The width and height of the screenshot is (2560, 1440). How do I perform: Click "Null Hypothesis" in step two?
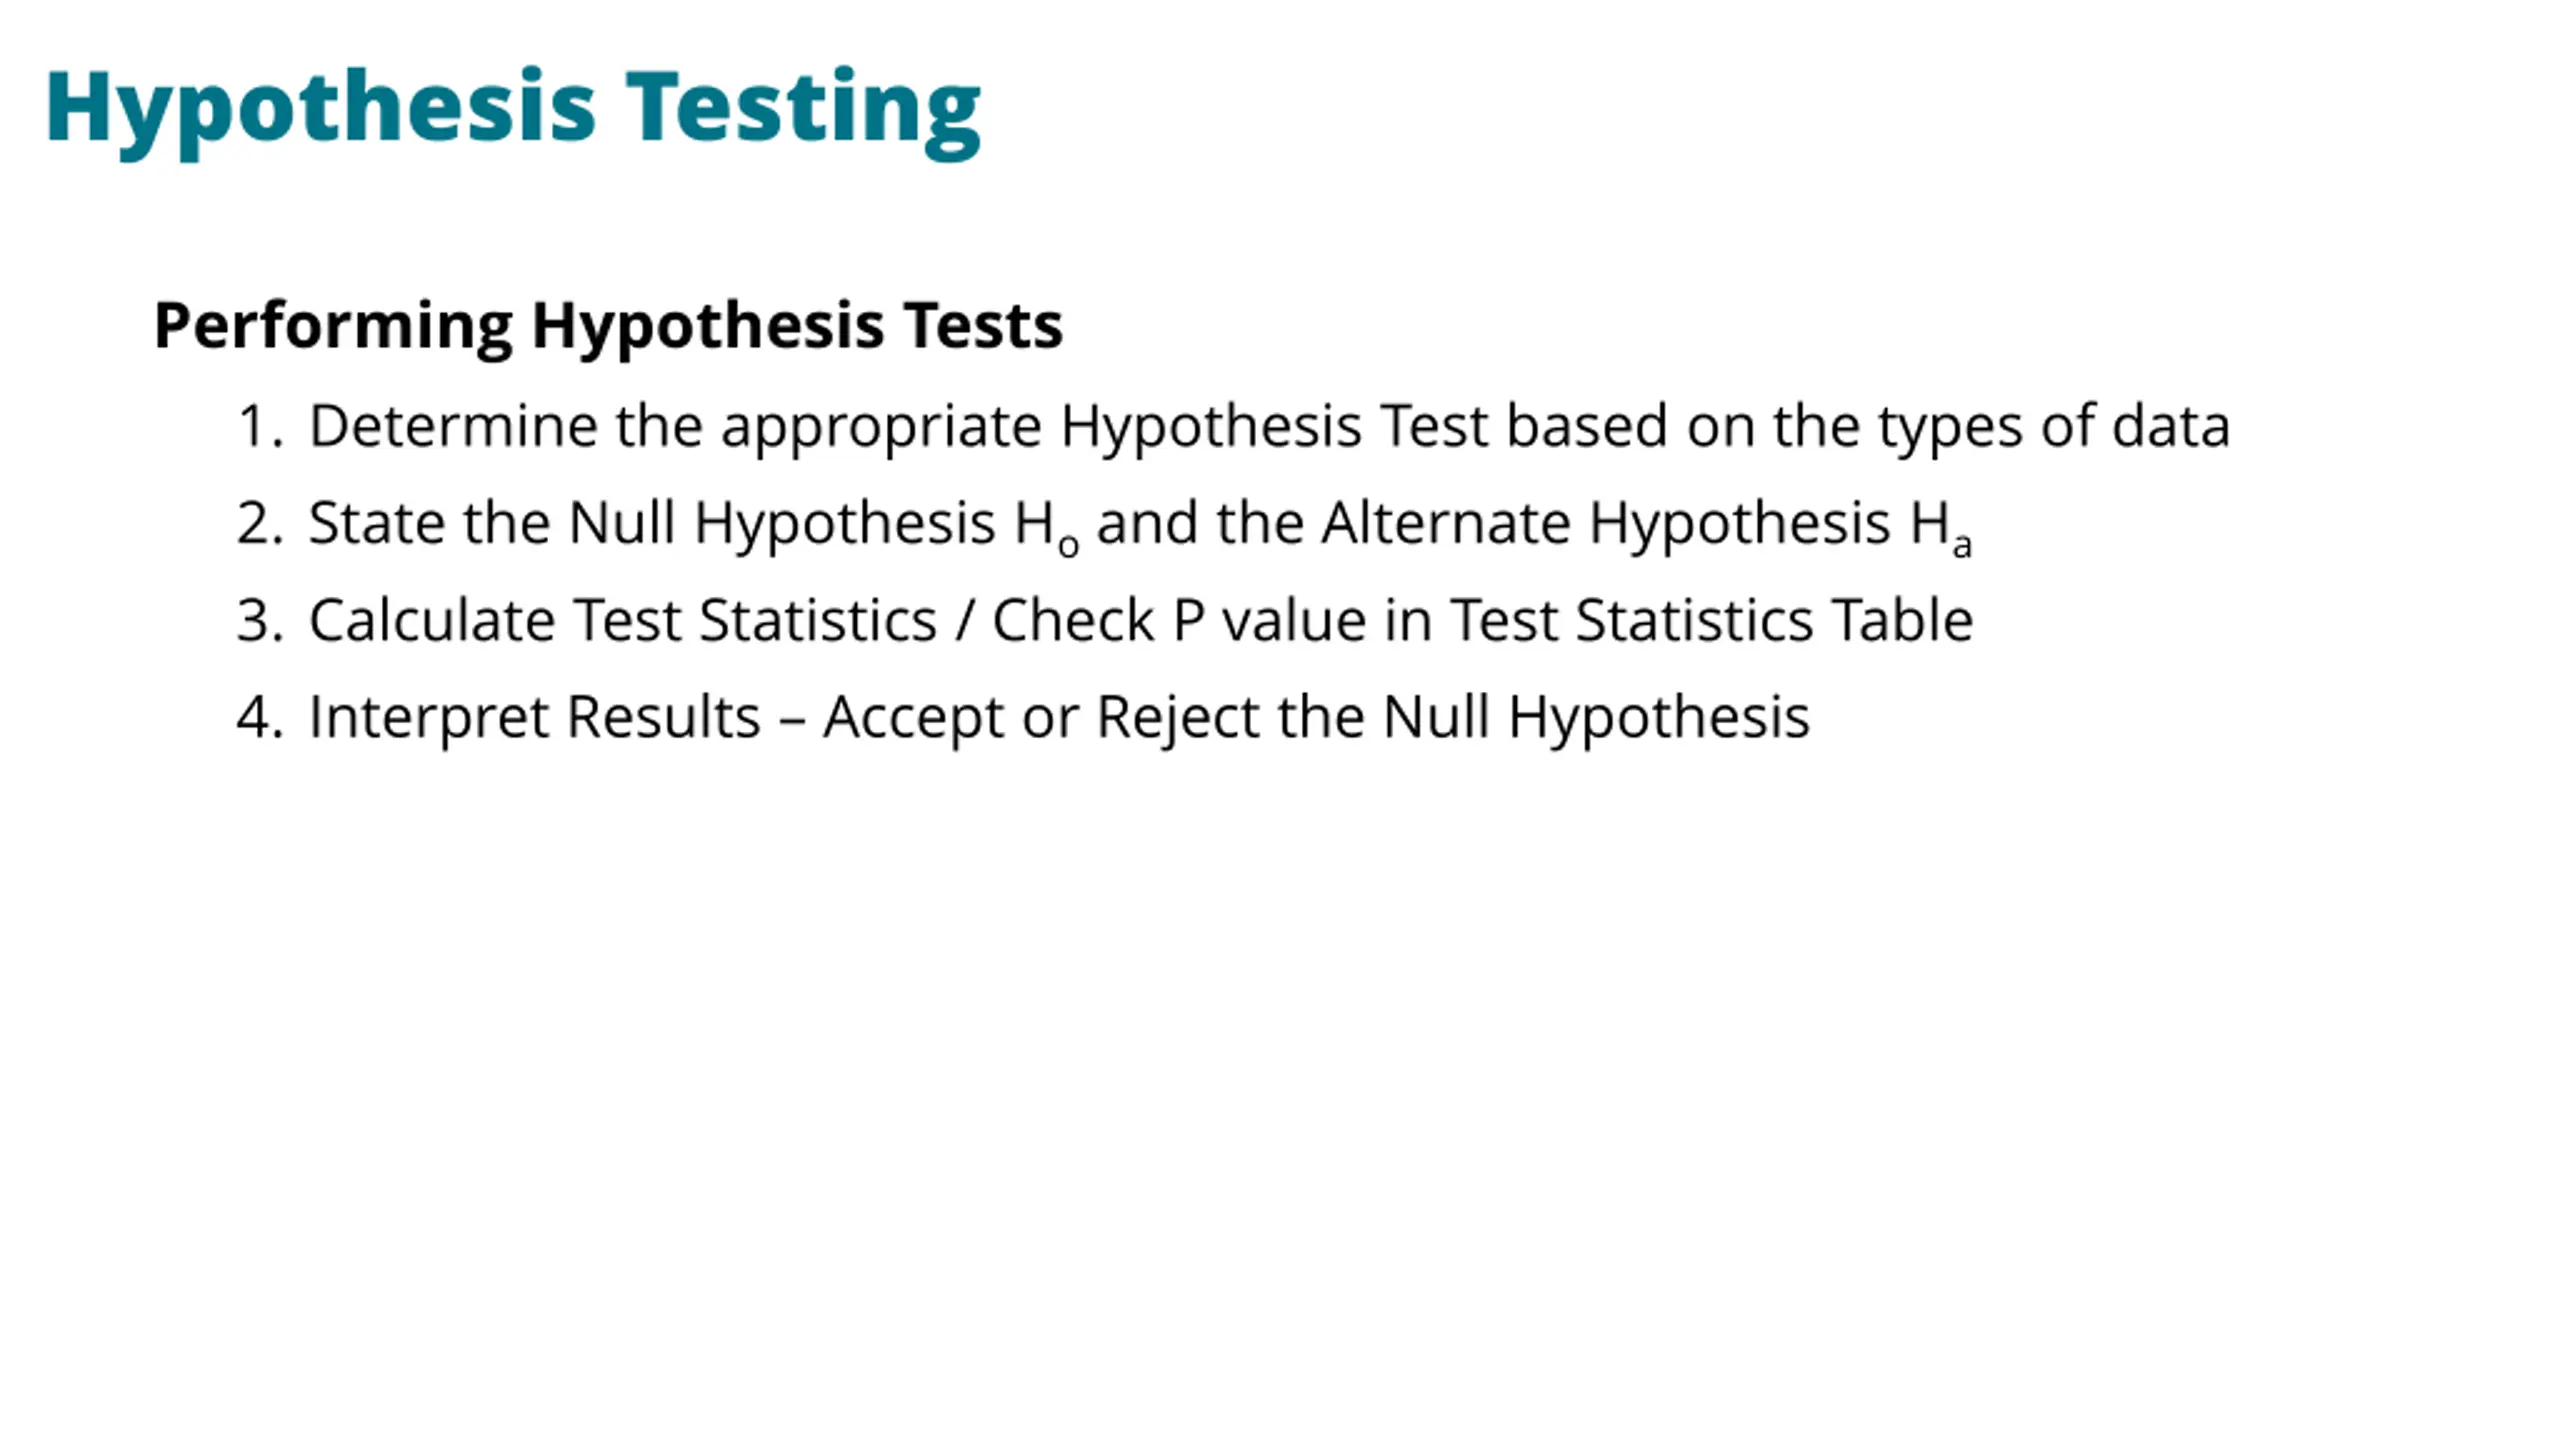click(x=781, y=523)
